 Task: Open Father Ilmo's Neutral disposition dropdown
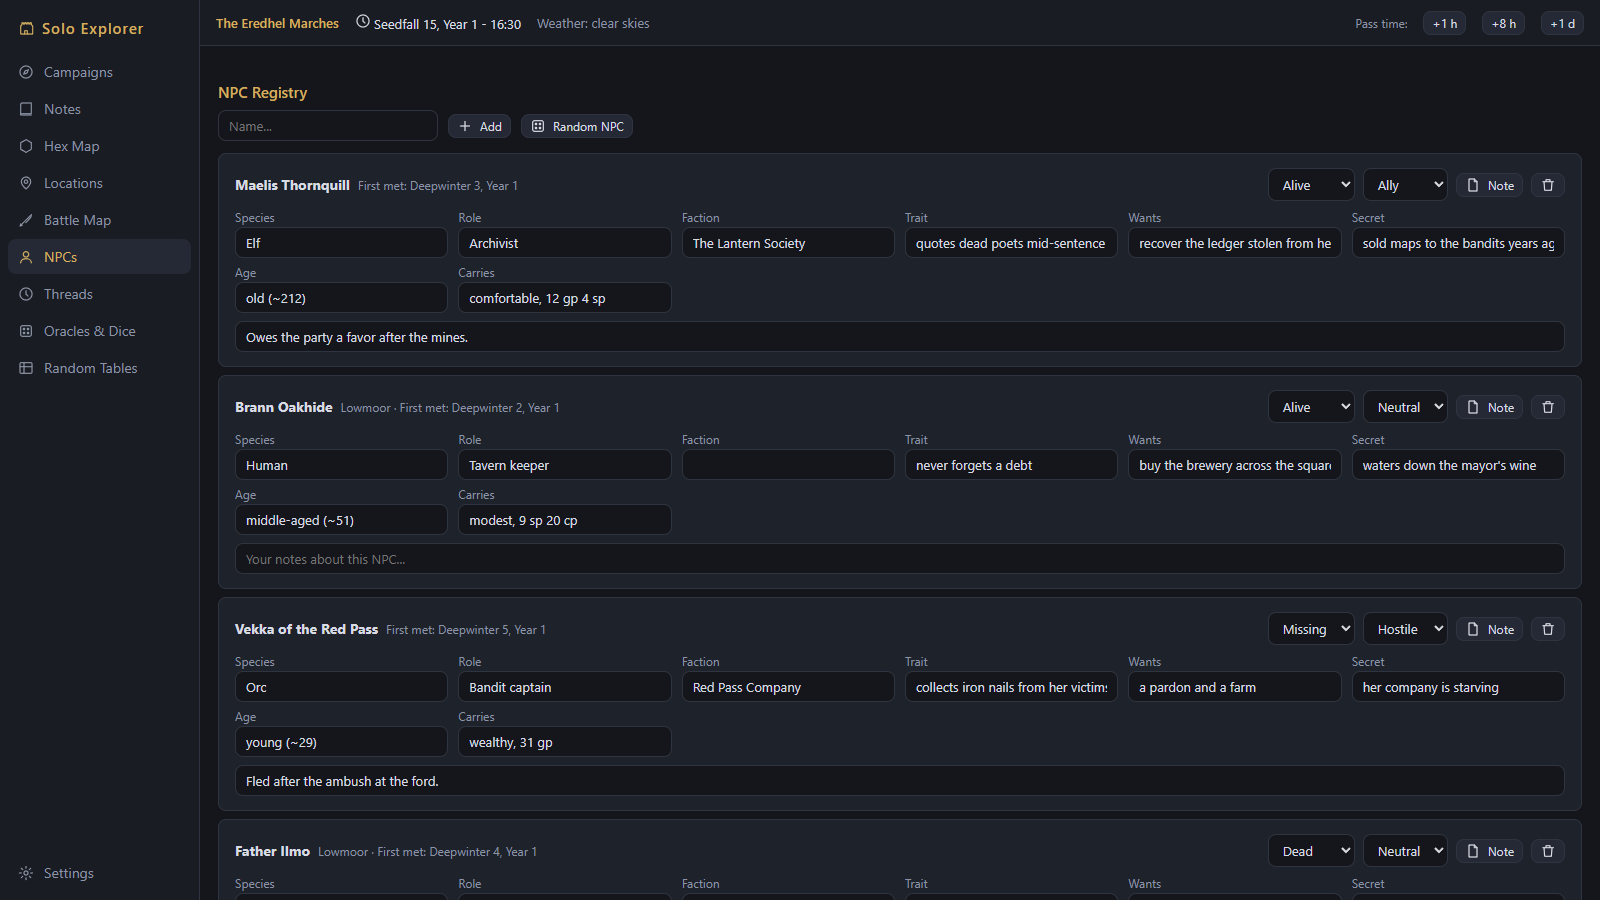click(1405, 851)
